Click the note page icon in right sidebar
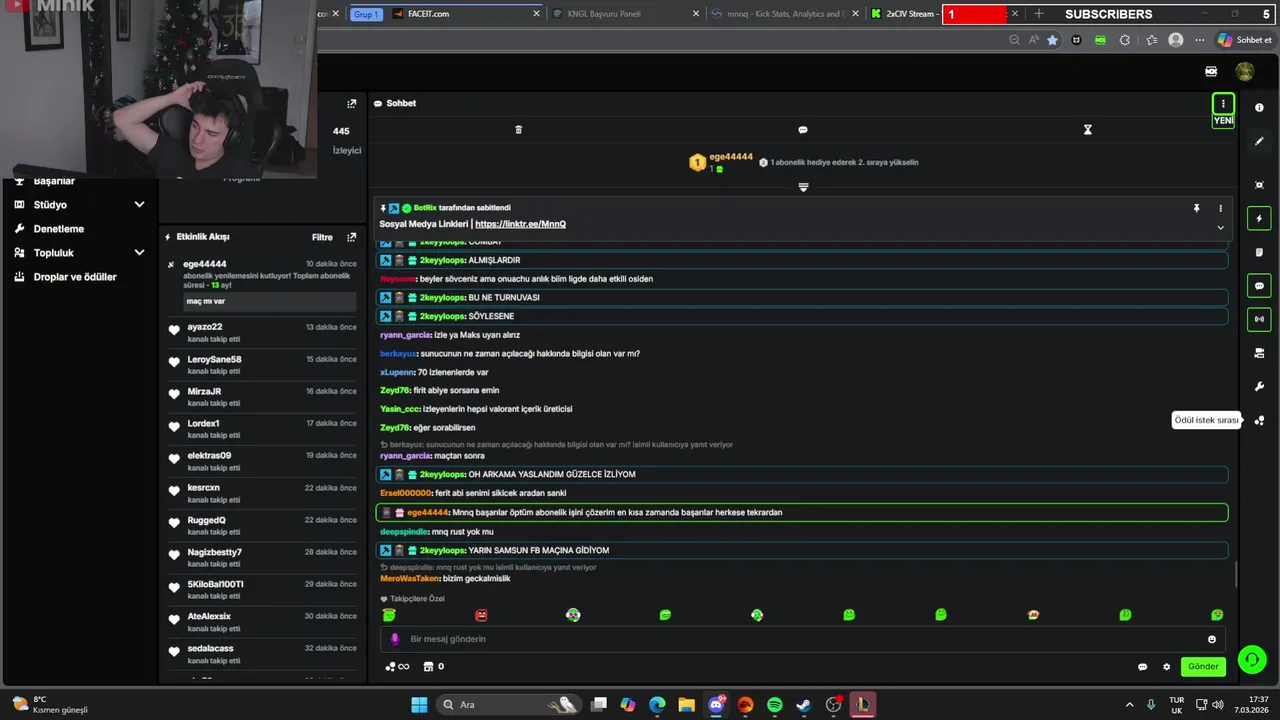Image resolution: width=1280 pixels, height=720 pixels. coord(1259,252)
